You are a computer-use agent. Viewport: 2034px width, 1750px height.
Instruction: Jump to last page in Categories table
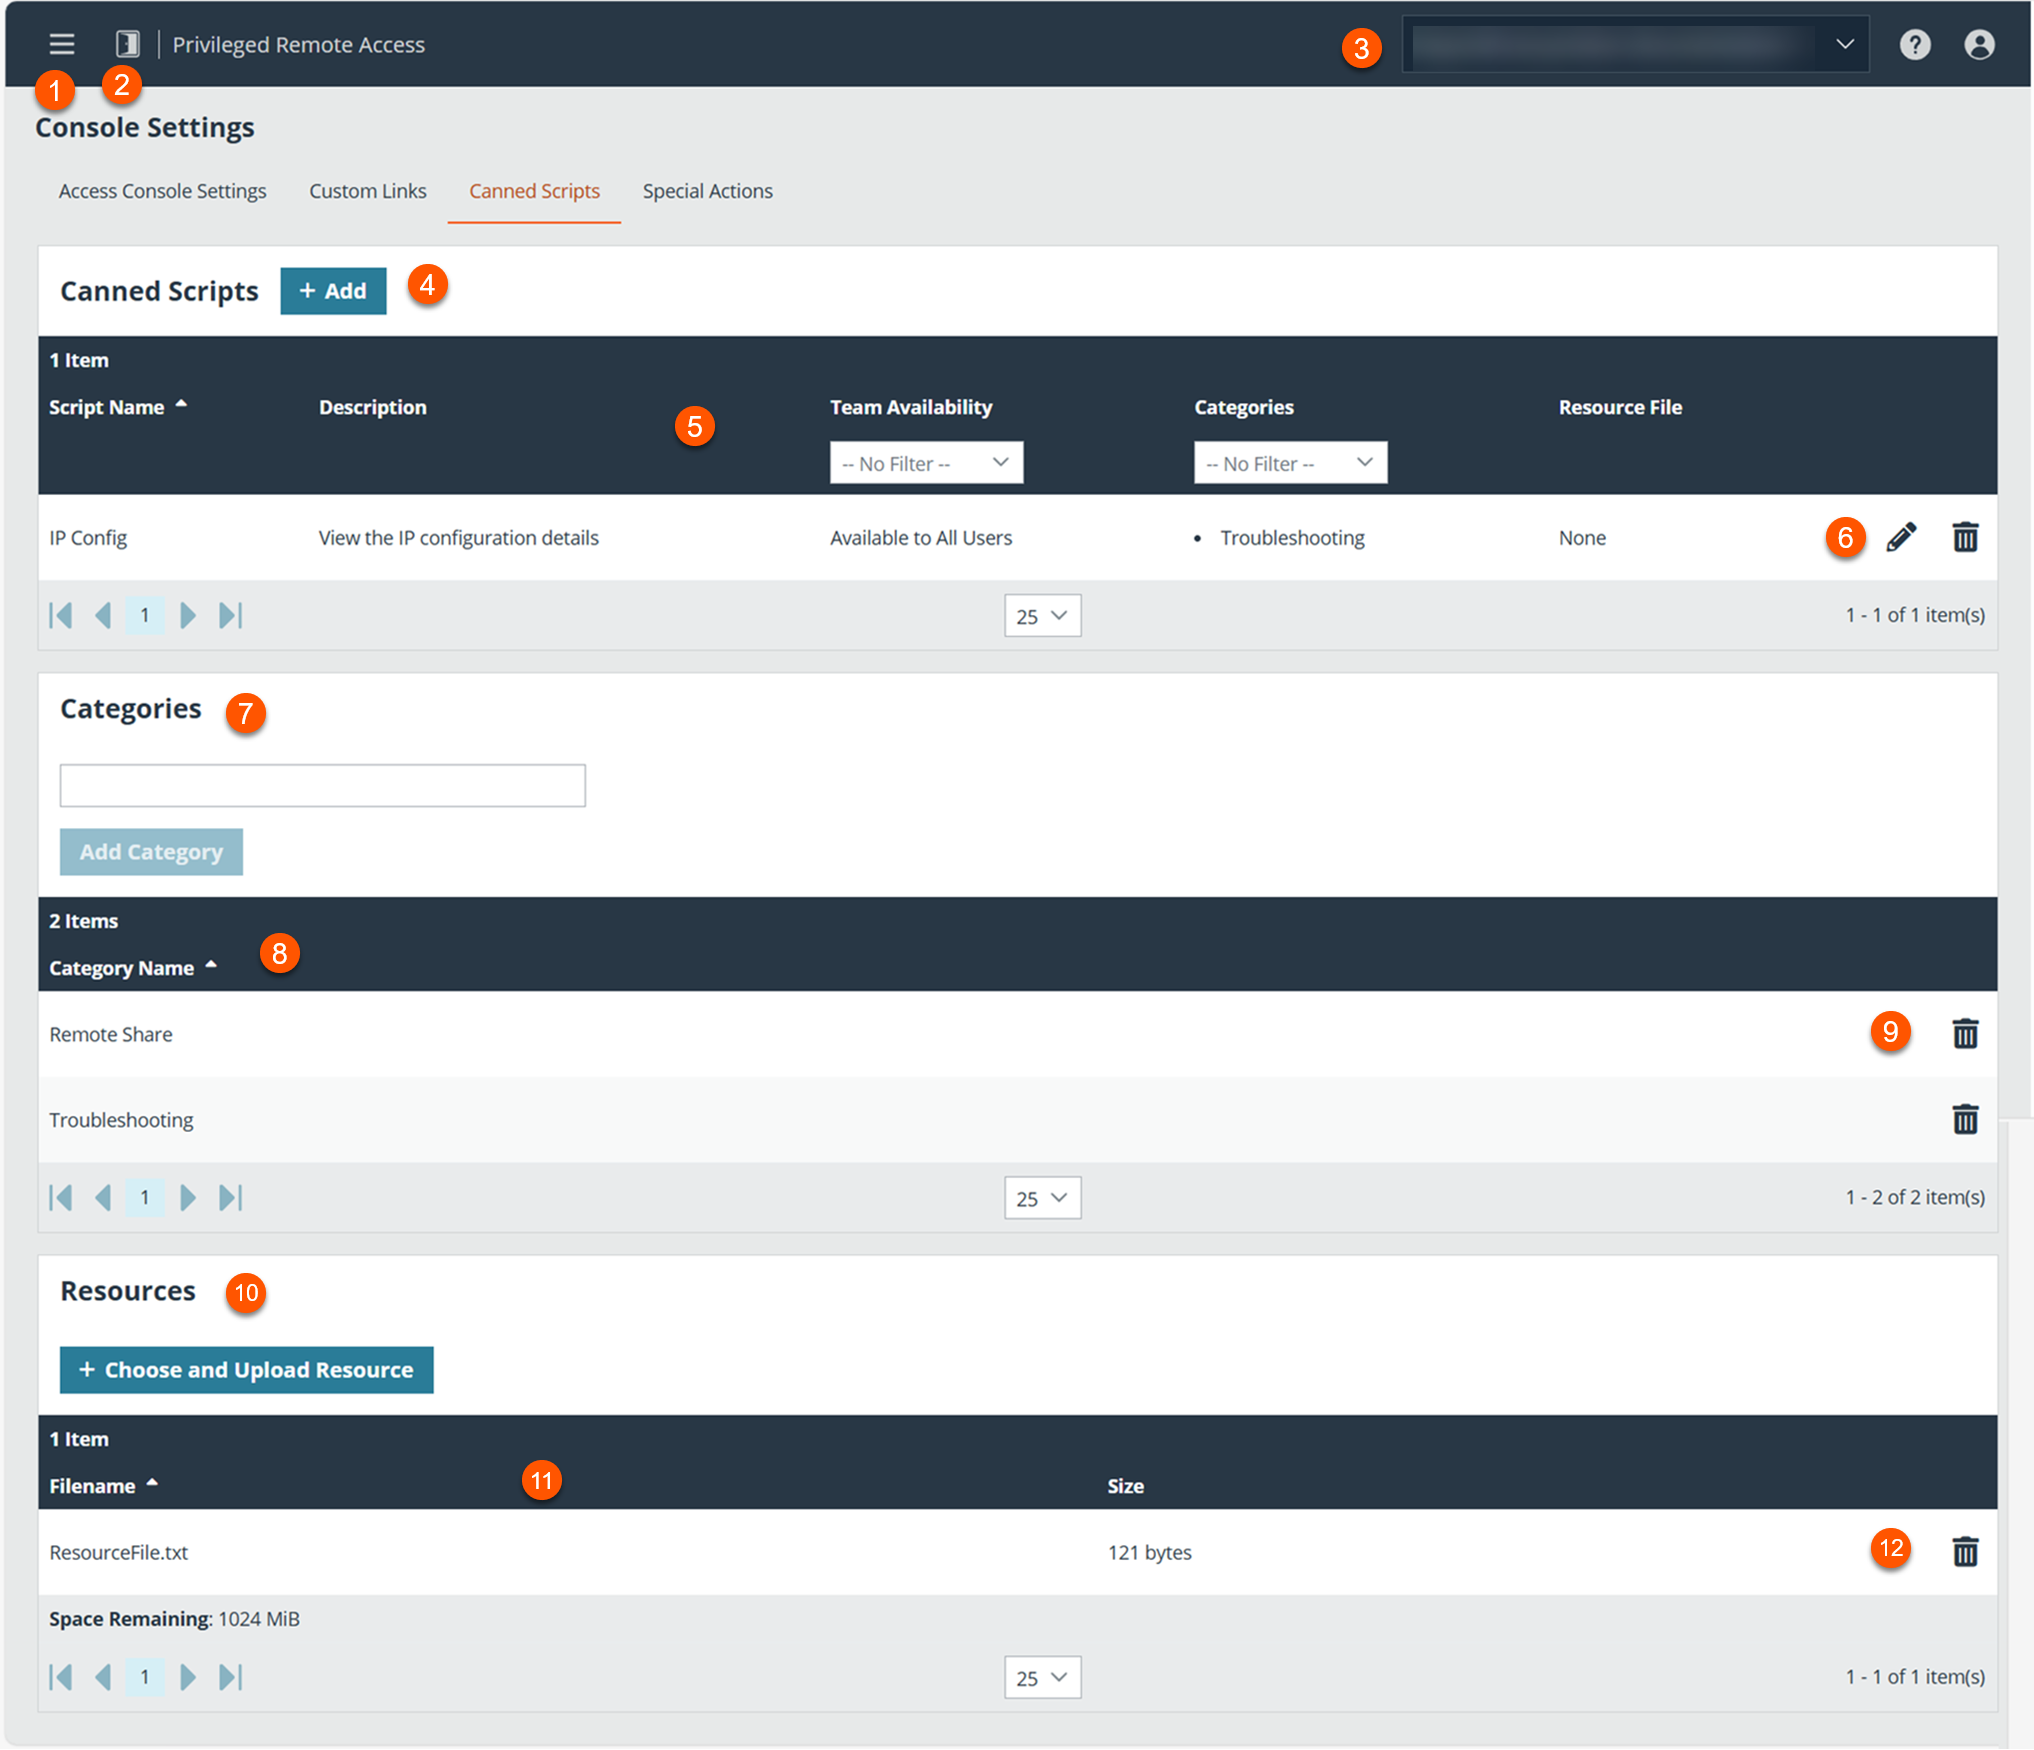click(x=231, y=1197)
